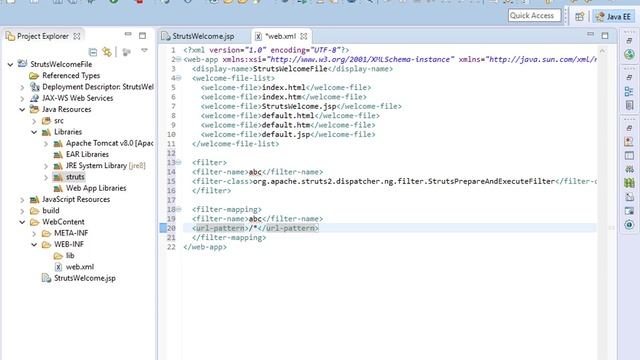This screenshot has width=640, height=360.
Task: Open the Outline view icon in trim
Action: tap(629, 91)
